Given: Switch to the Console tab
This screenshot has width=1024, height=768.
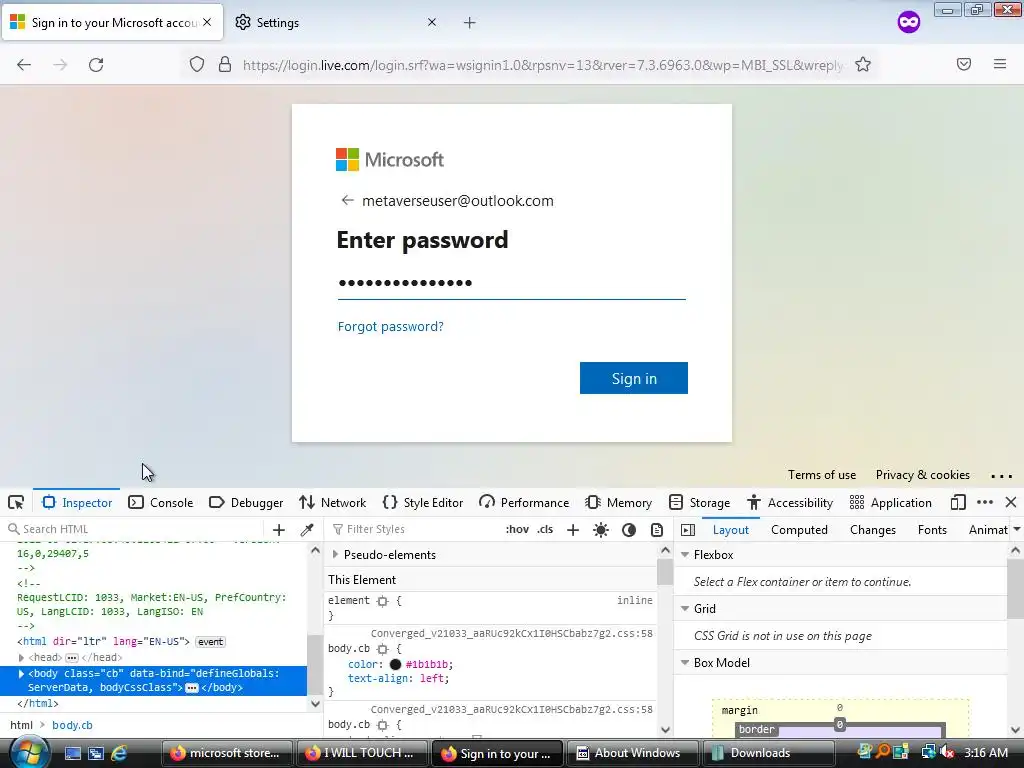Looking at the screenshot, I should (161, 502).
